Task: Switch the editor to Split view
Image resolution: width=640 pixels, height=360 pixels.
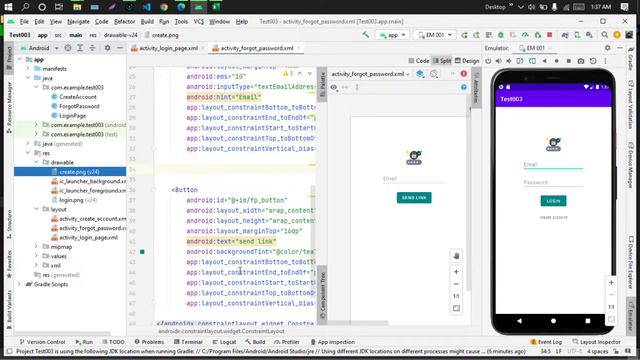Action: [x=442, y=61]
